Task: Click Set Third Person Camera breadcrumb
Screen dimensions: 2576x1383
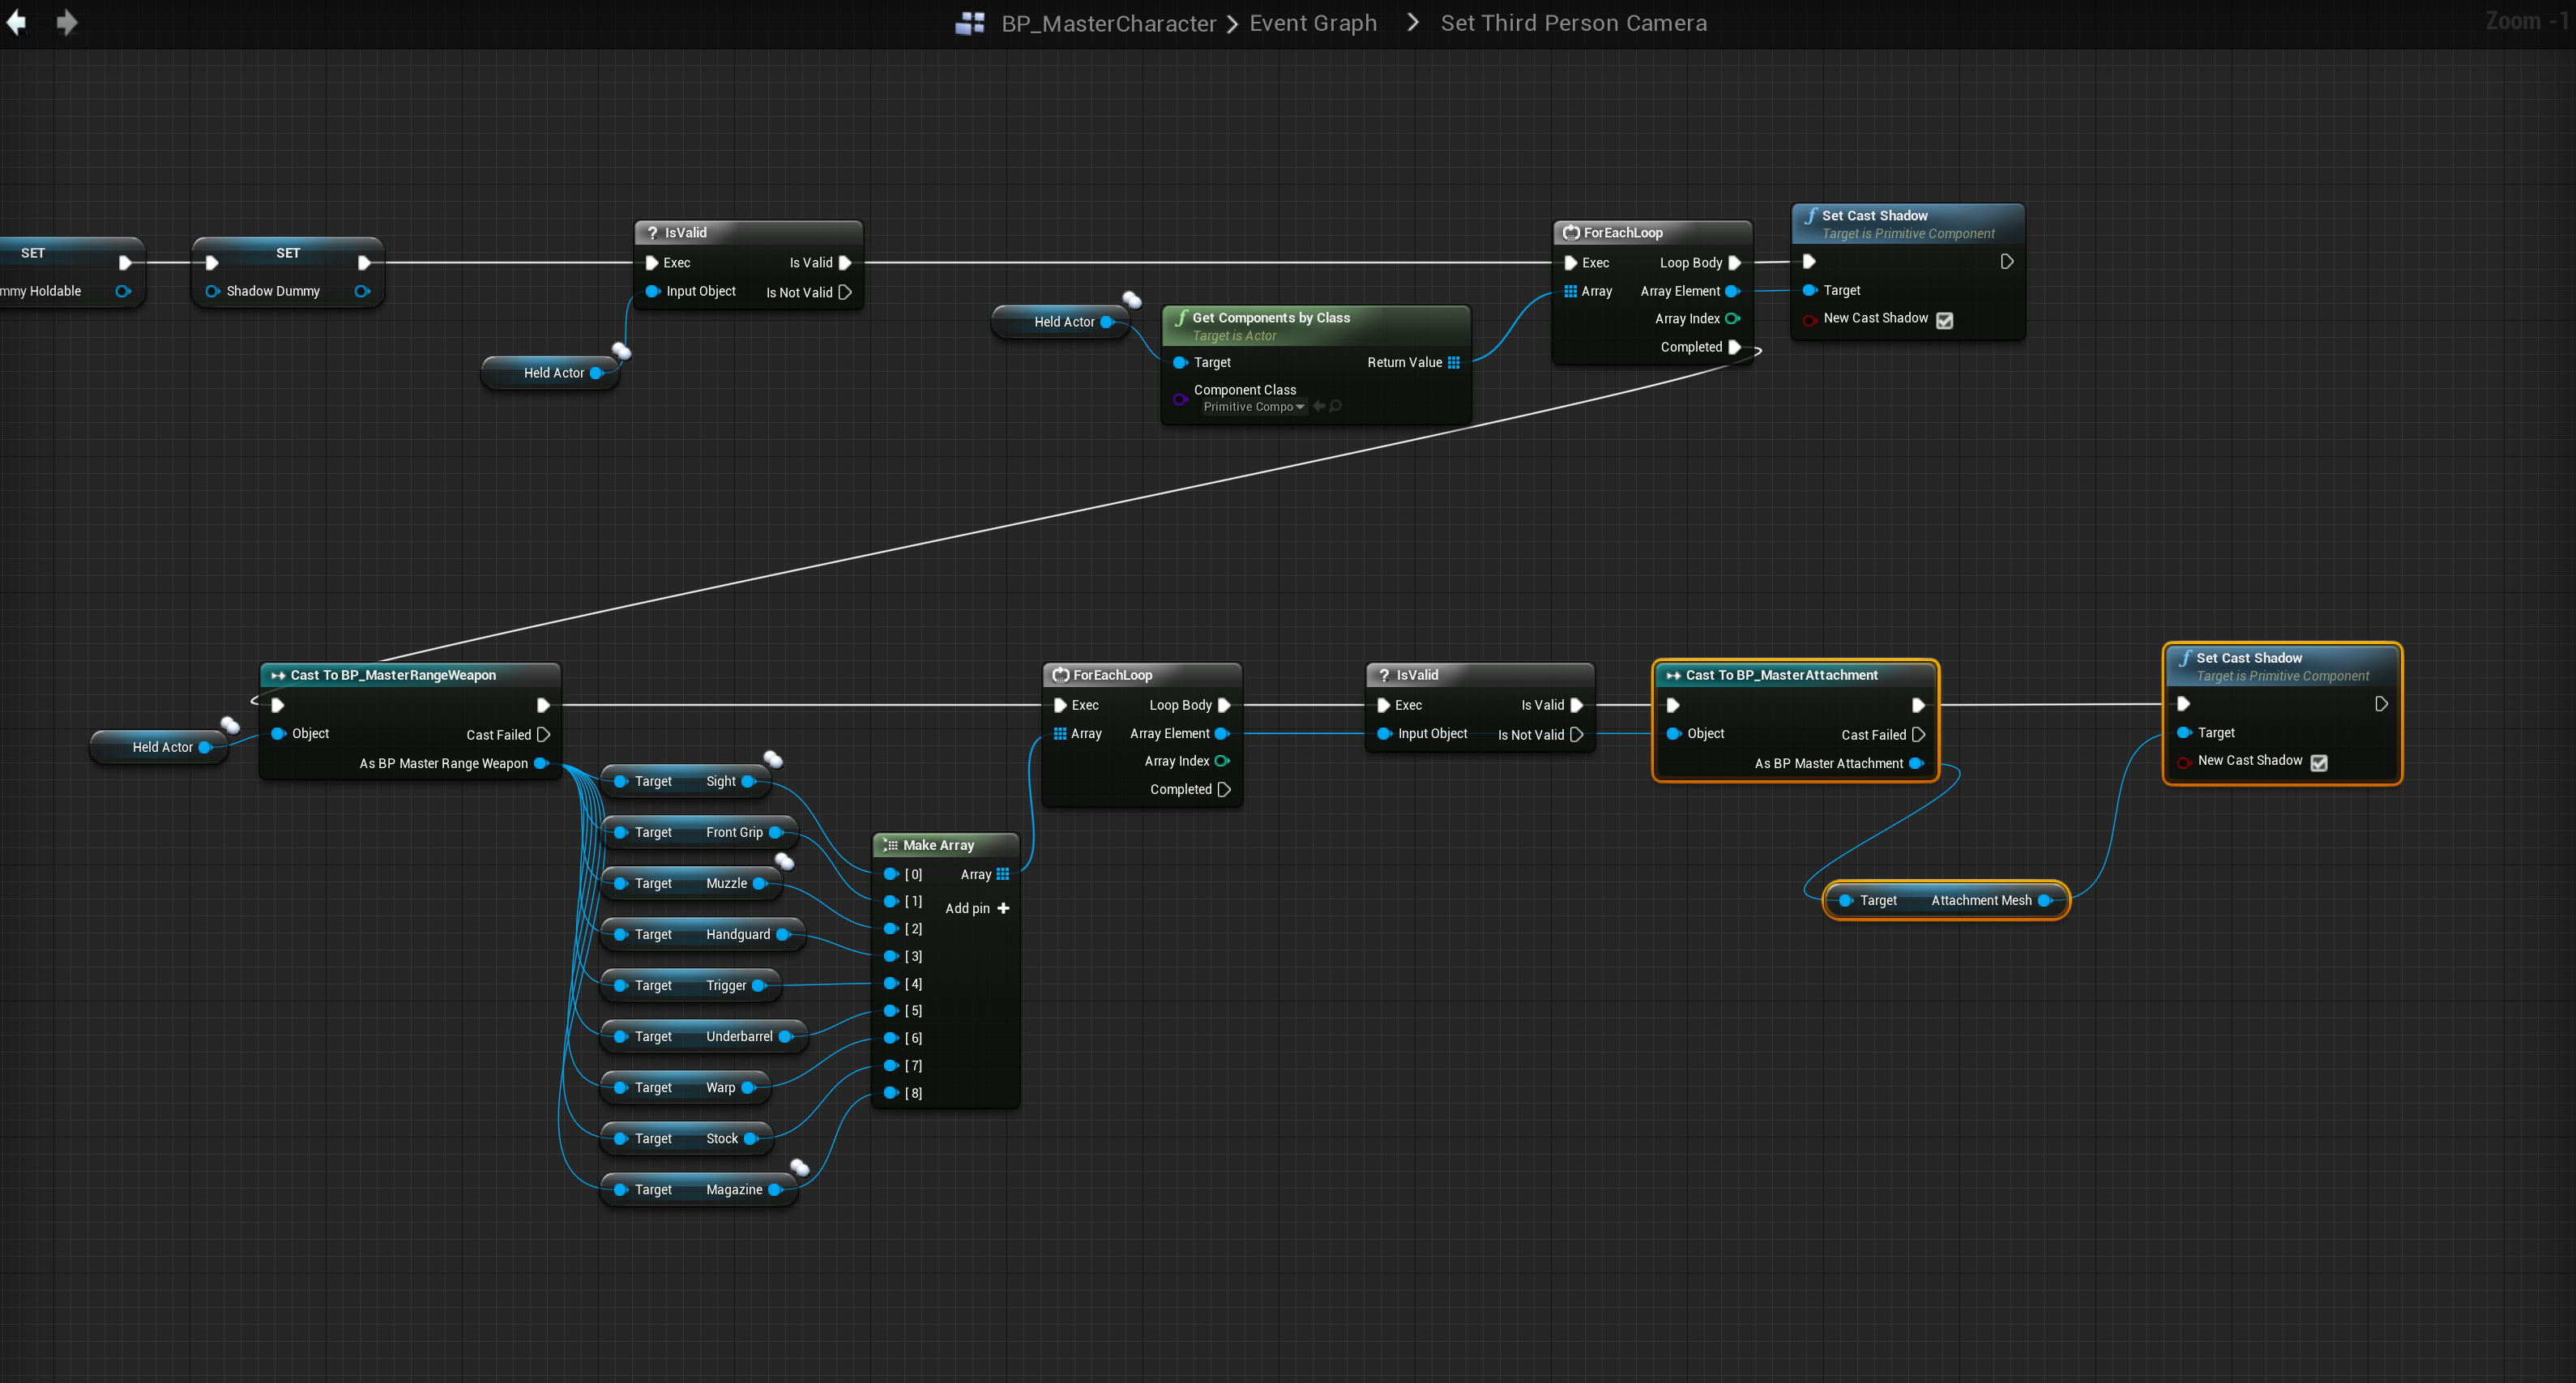Action: tap(1573, 23)
